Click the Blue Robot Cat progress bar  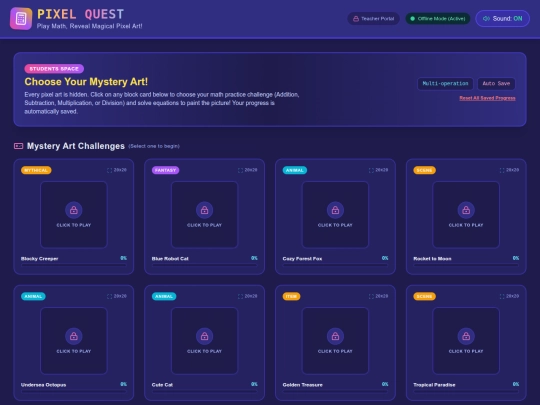point(205,265)
